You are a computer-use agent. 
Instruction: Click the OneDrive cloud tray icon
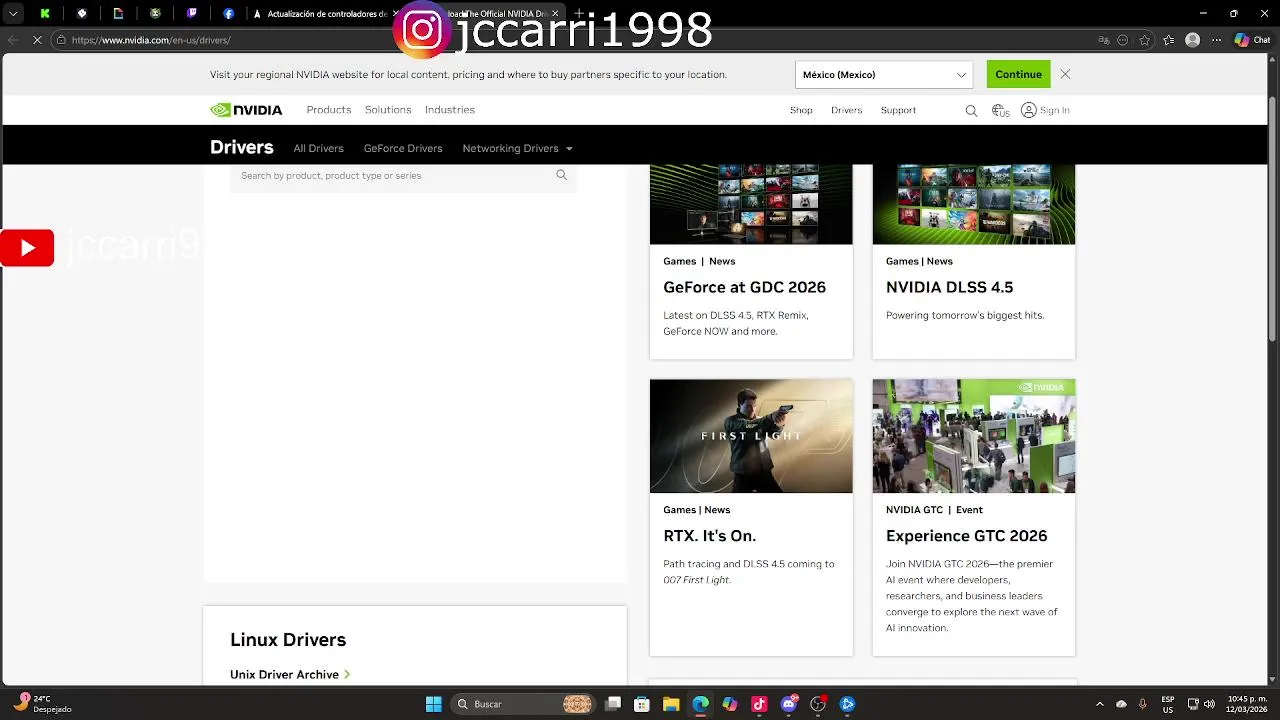pyautogui.click(x=1121, y=704)
